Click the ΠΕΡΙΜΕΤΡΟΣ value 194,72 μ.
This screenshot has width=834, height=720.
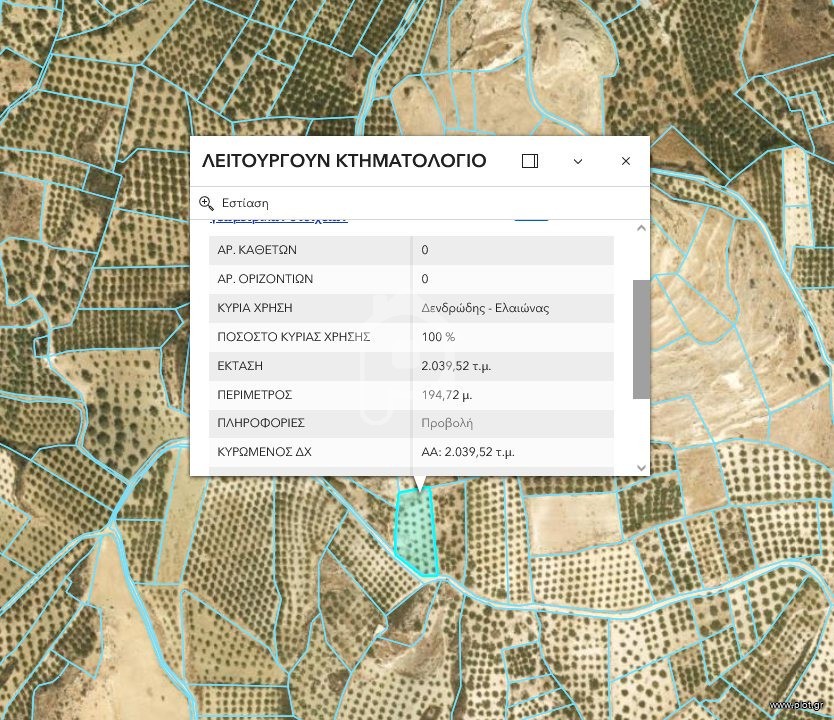[x=447, y=395]
